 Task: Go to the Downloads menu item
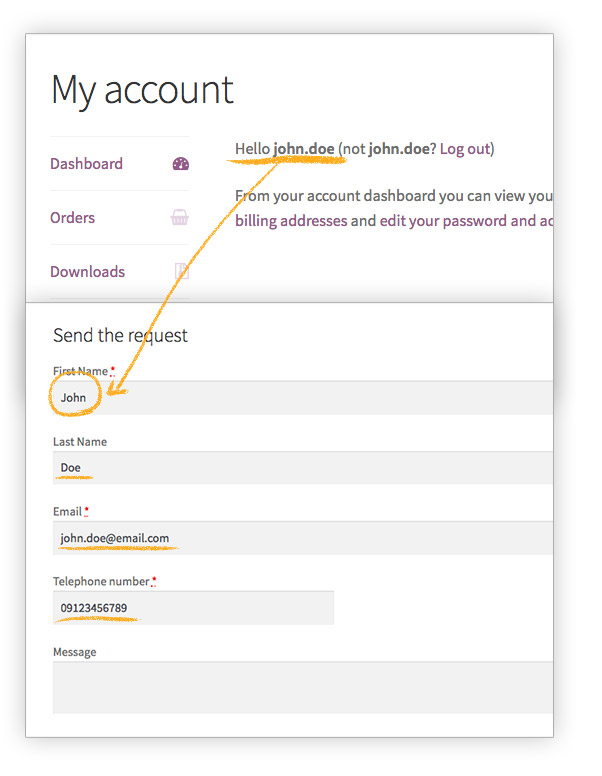pos(88,271)
